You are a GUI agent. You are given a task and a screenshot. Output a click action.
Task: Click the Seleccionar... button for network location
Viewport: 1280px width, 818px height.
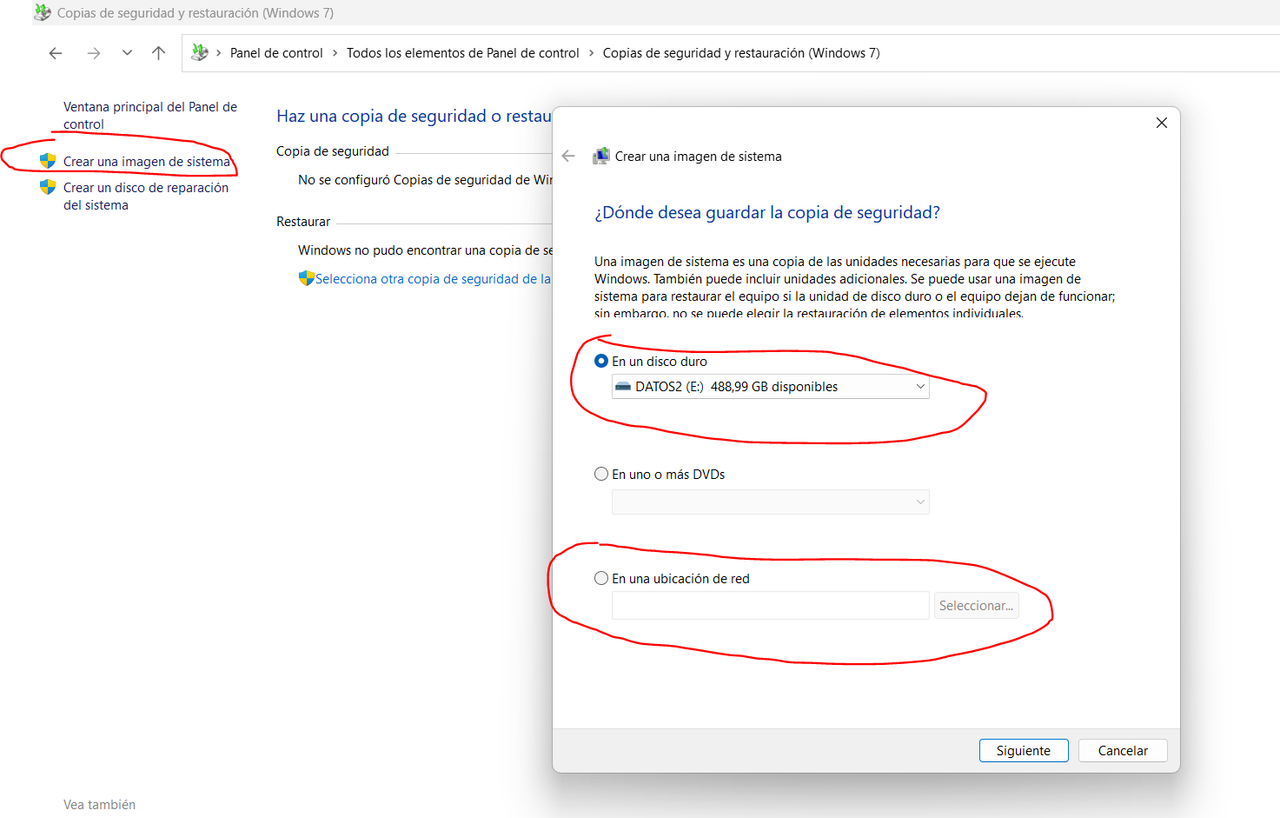coord(976,605)
